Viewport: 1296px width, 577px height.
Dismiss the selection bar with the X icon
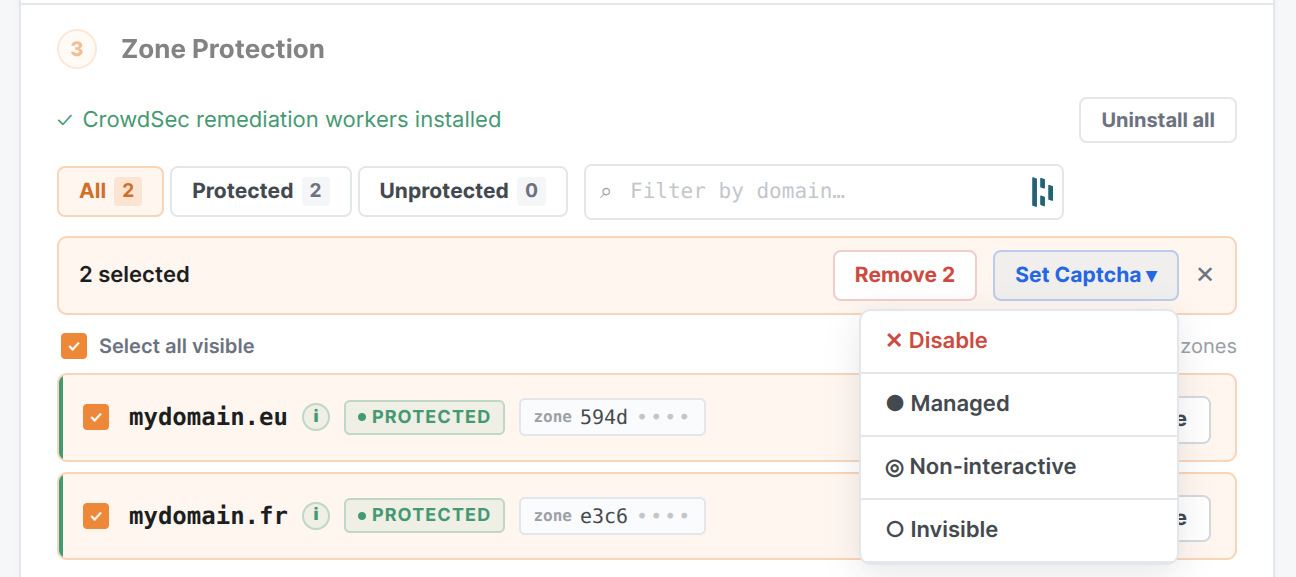[1205, 275]
